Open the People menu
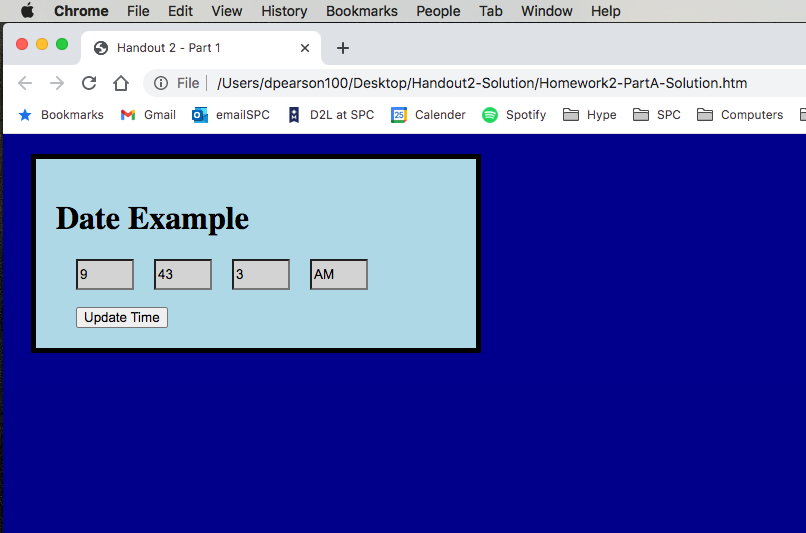This screenshot has width=806, height=533. tap(438, 11)
